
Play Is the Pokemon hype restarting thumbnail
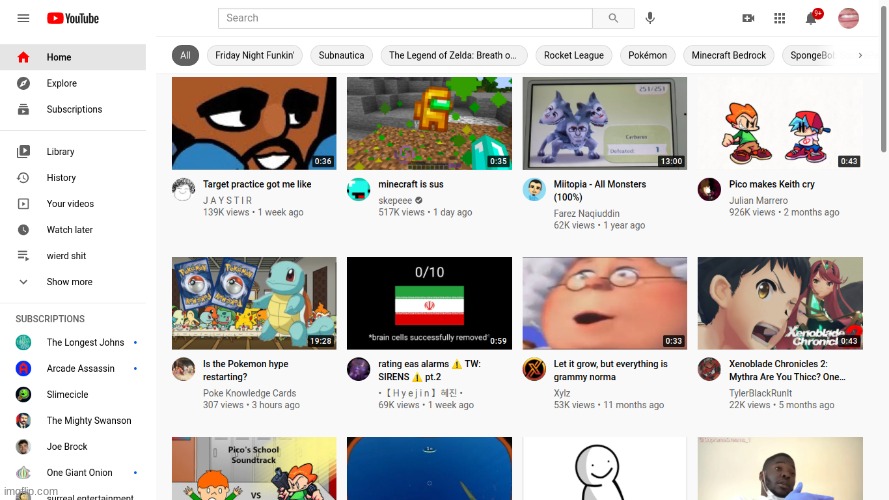tap(254, 303)
